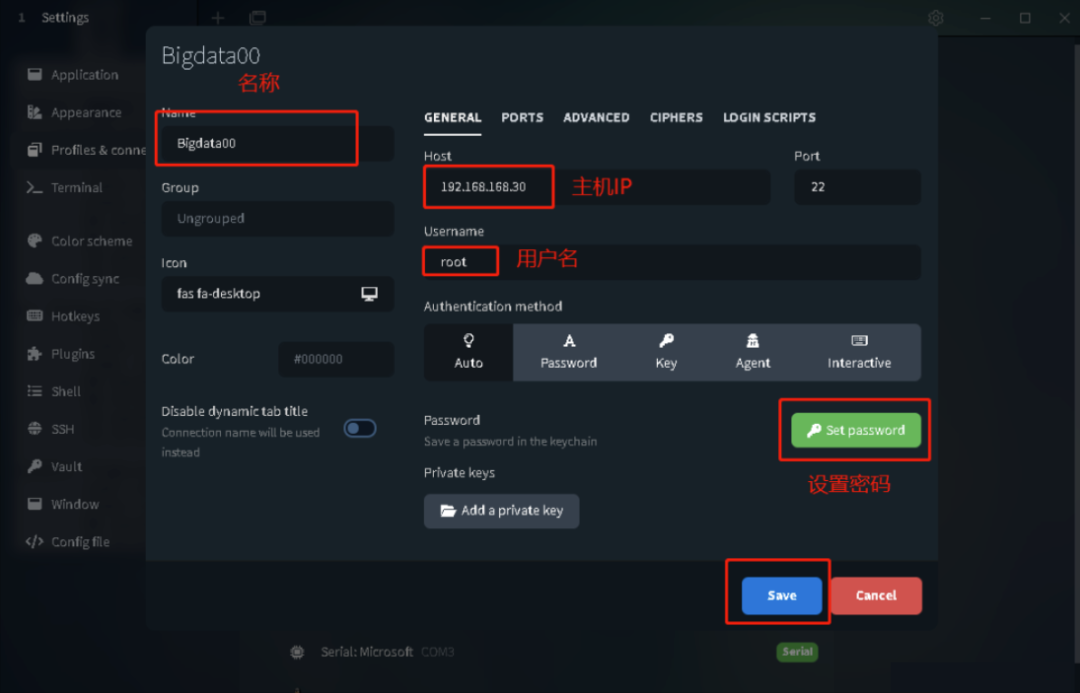Switch to the GENERAL tab
This screenshot has width=1080, height=693.
(453, 118)
